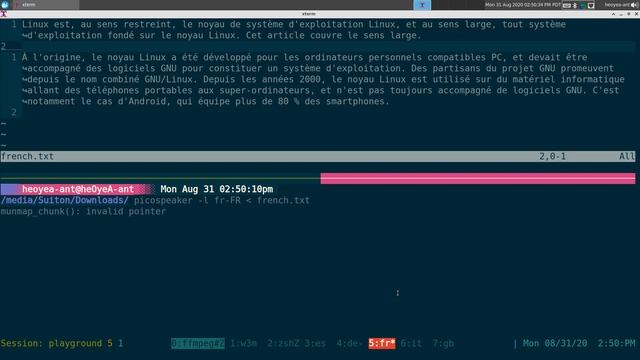Click the 80 % figure in the vim text

289,101
